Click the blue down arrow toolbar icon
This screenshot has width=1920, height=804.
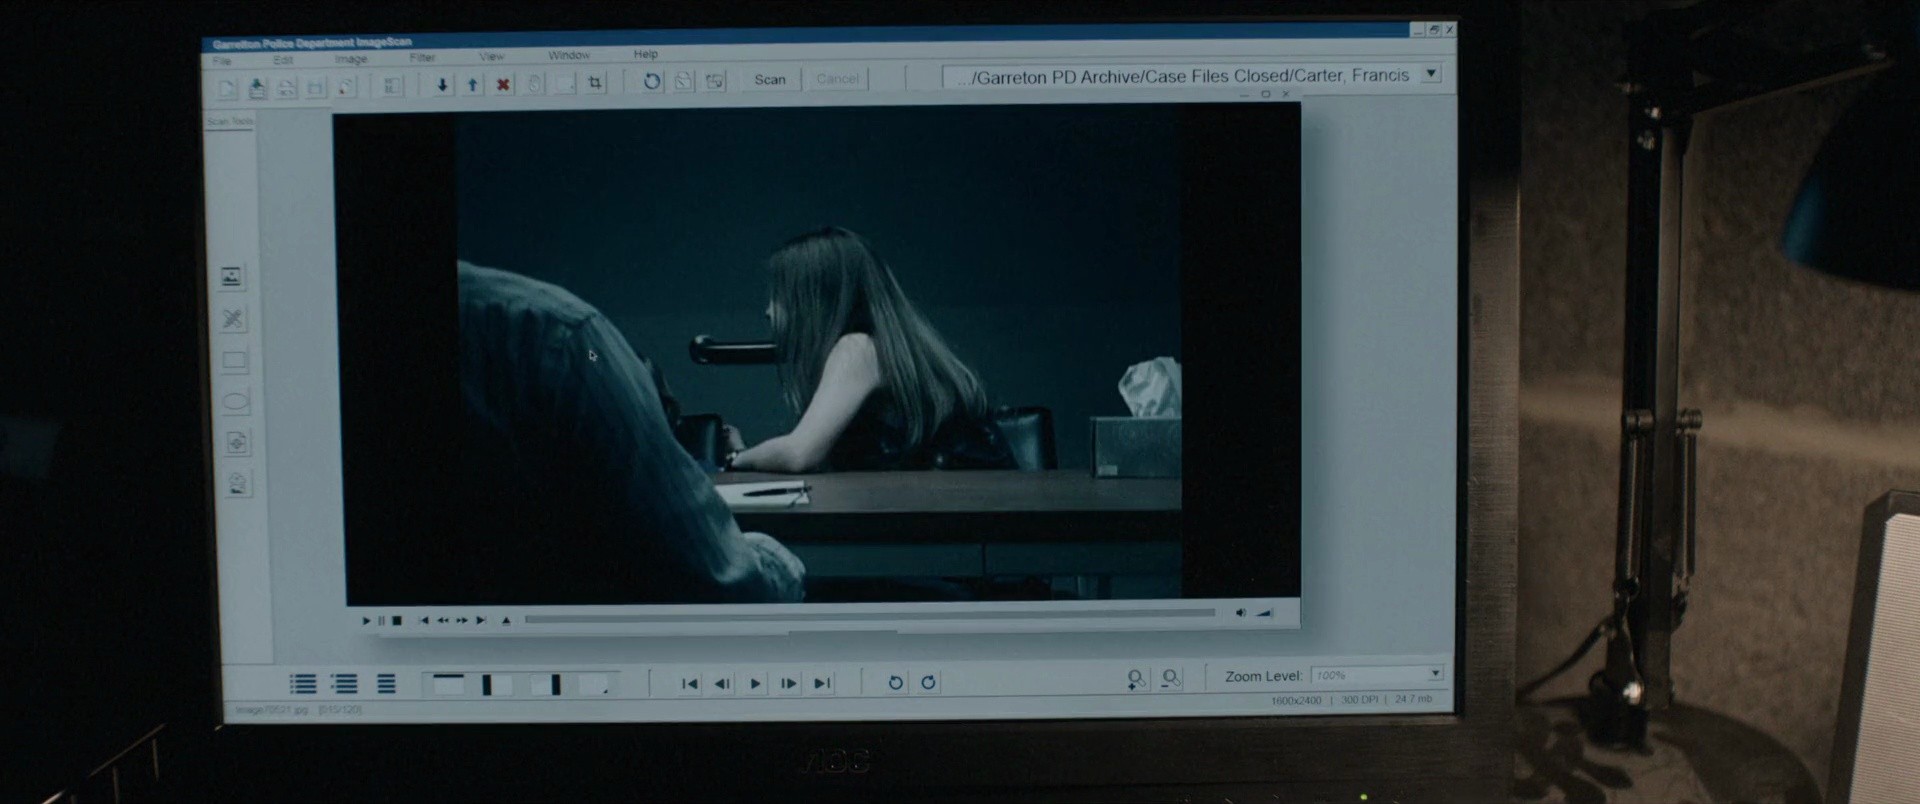click(442, 85)
